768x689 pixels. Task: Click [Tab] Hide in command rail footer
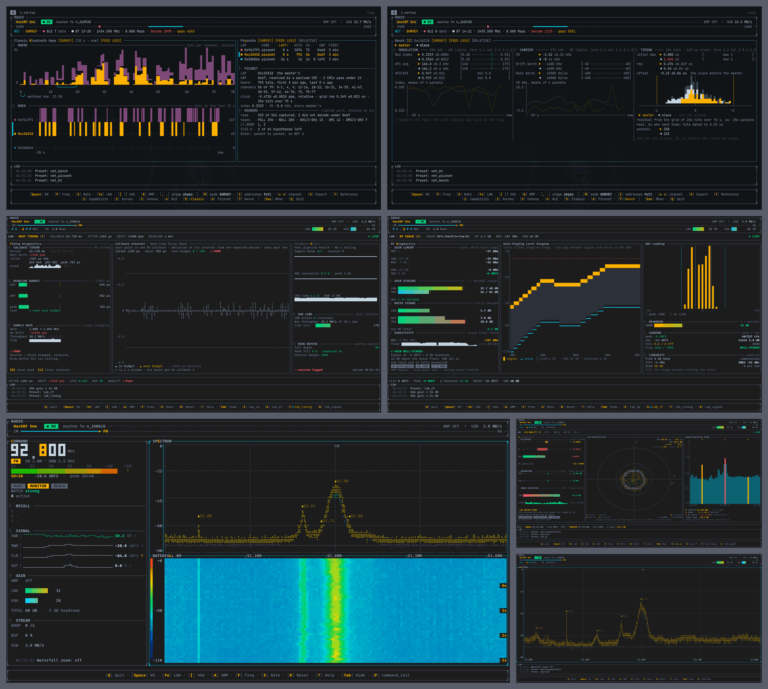tap(354, 675)
